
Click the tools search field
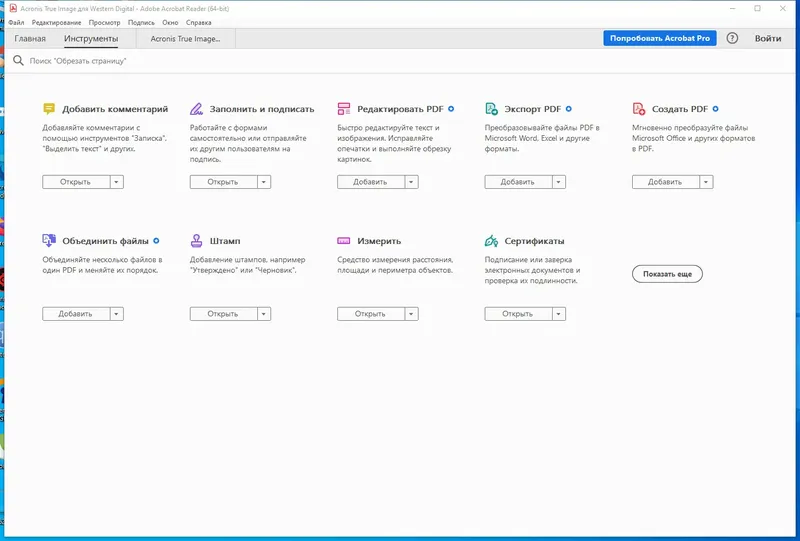400,61
